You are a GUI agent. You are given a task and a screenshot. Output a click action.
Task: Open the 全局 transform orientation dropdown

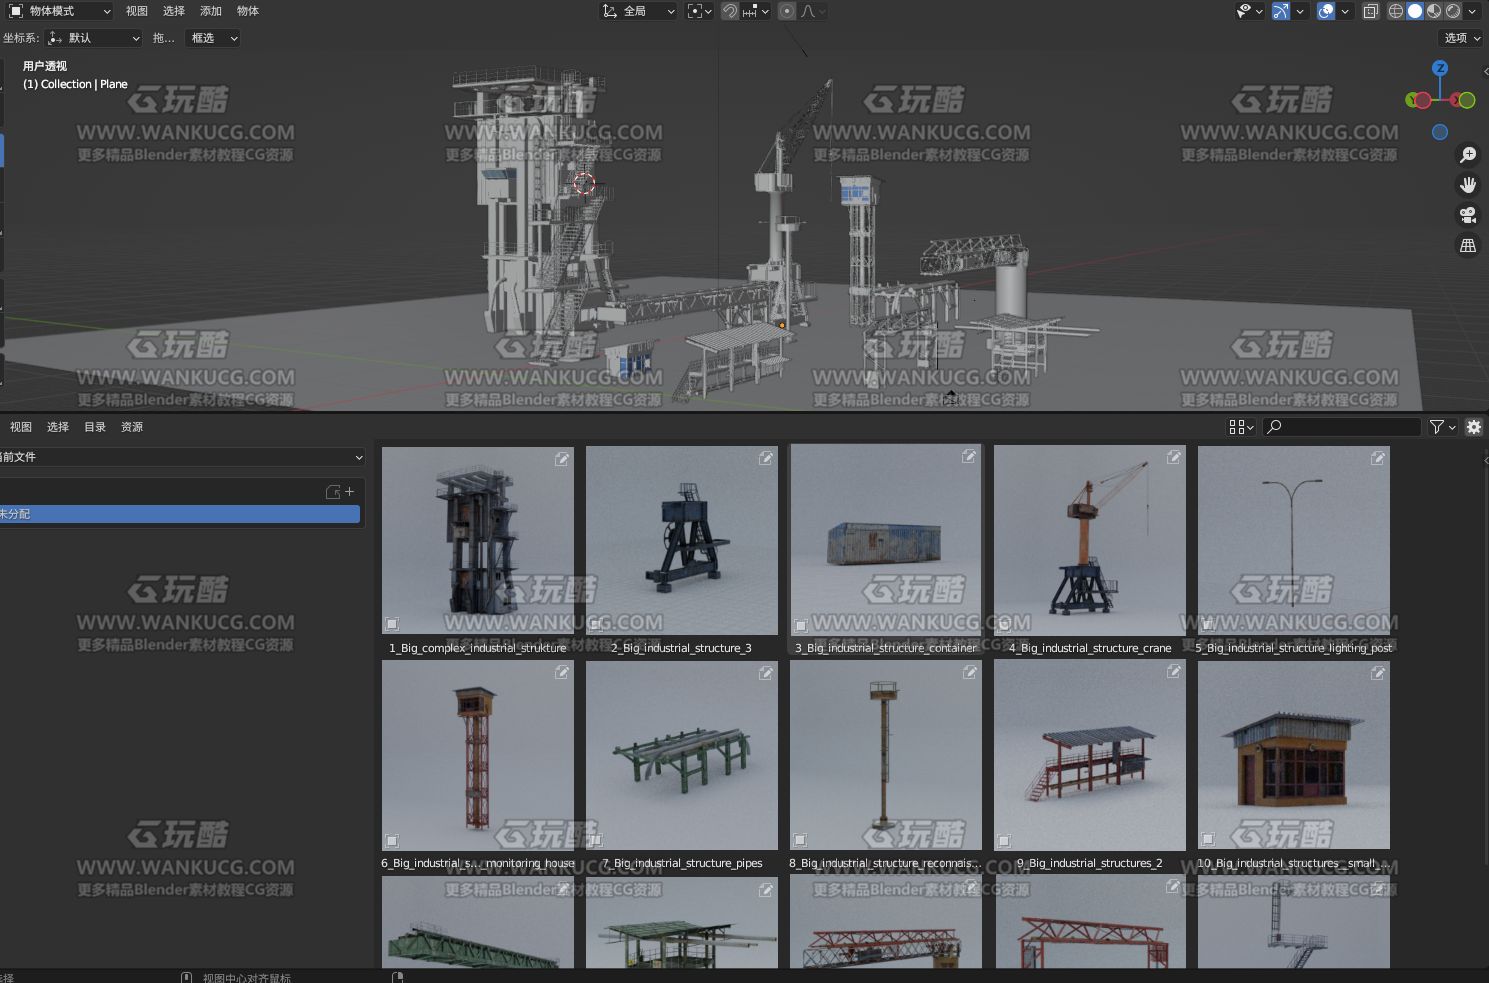tap(638, 11)
